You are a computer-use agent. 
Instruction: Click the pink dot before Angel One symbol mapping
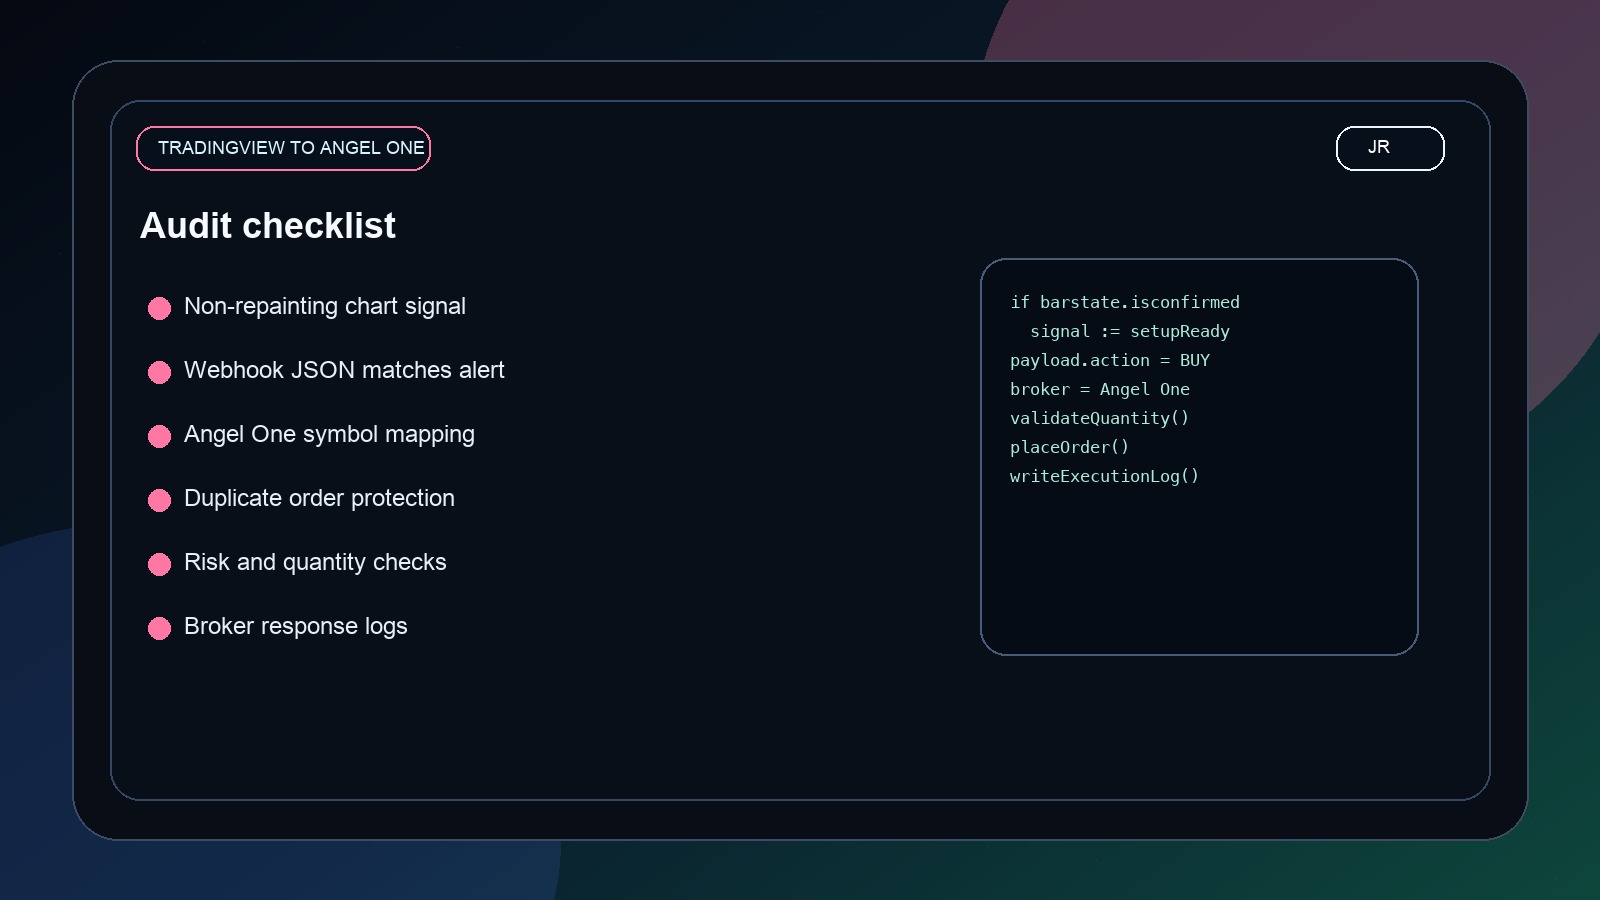[x=159, y=436]
